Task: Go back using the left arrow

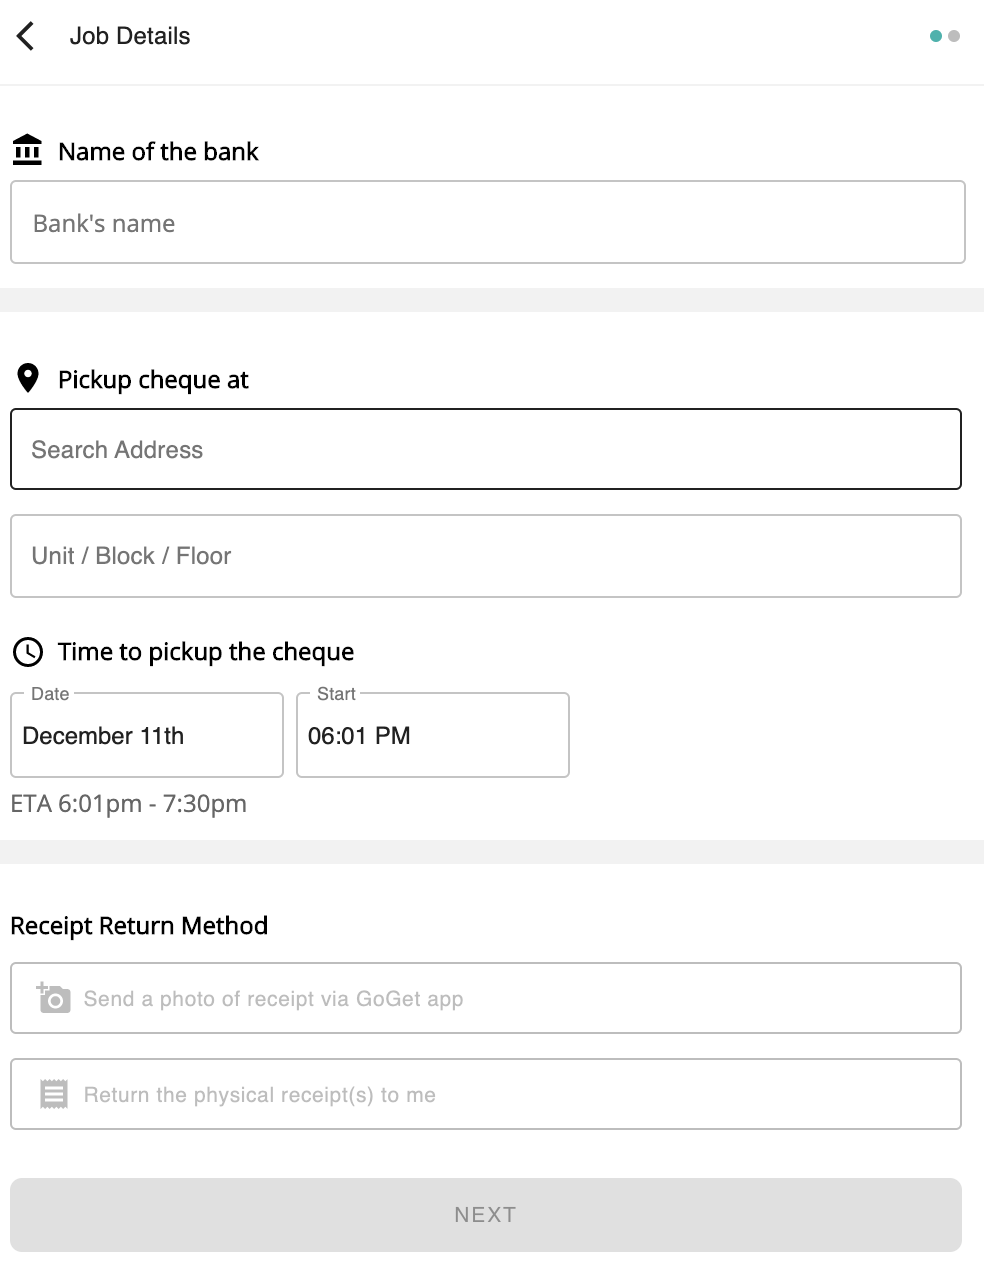Action: tap(26, 37)
